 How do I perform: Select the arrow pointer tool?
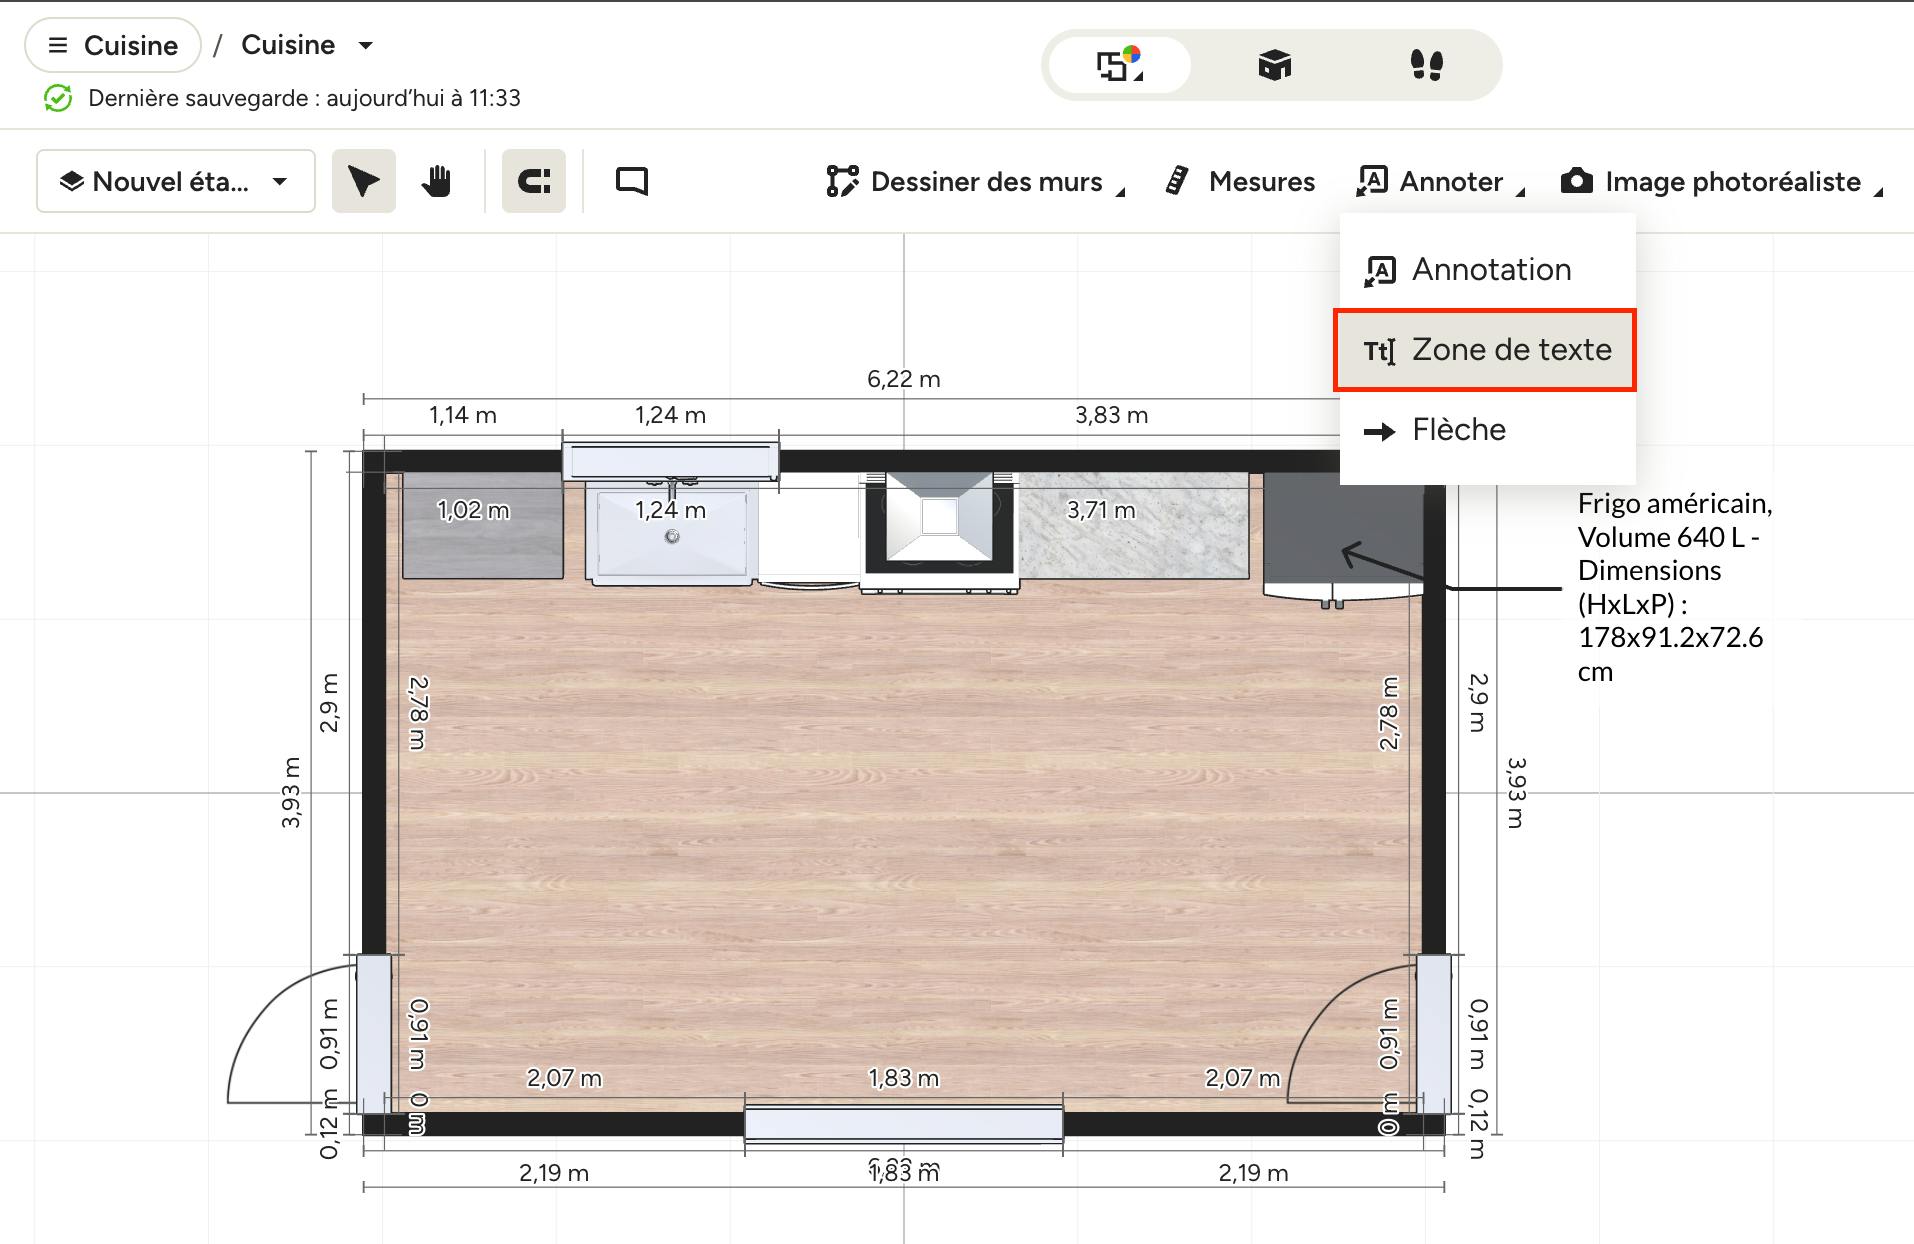364,181
